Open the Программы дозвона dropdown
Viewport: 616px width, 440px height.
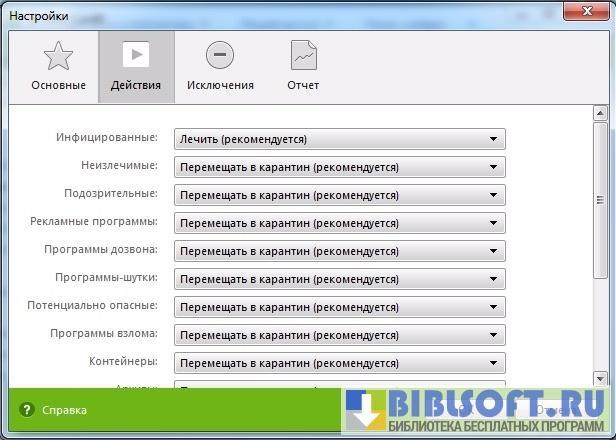click(x=340, y=251)
